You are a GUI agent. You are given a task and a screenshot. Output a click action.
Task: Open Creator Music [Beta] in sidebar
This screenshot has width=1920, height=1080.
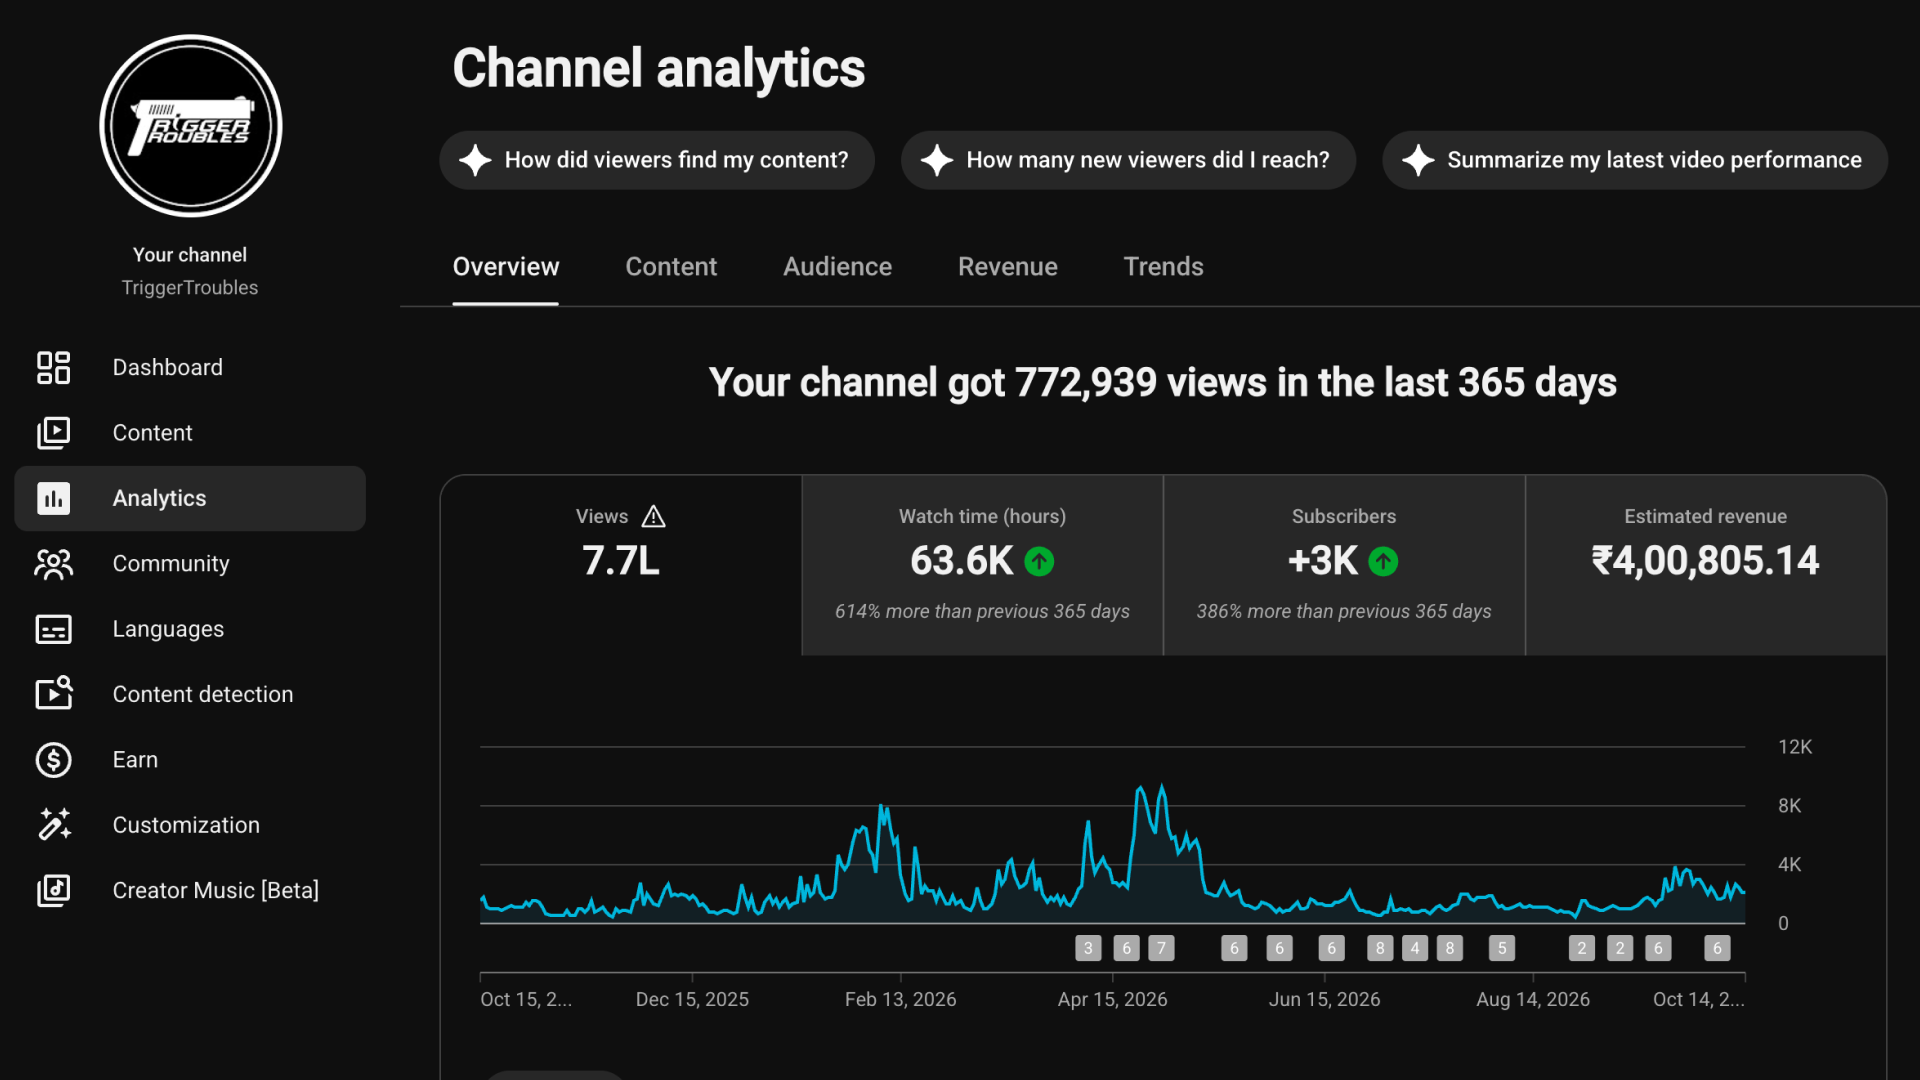tap(190, 890)
